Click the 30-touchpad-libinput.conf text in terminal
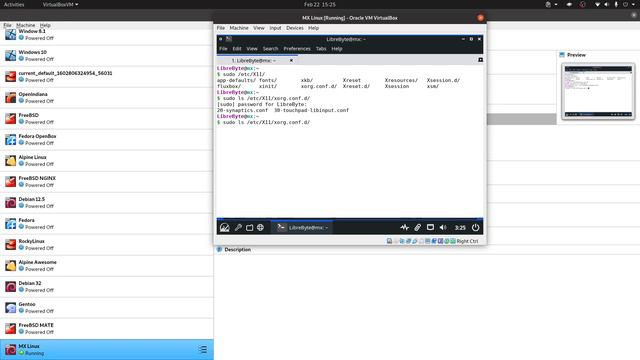Screen dimensions: 640x360 click(x=311, y=110)
